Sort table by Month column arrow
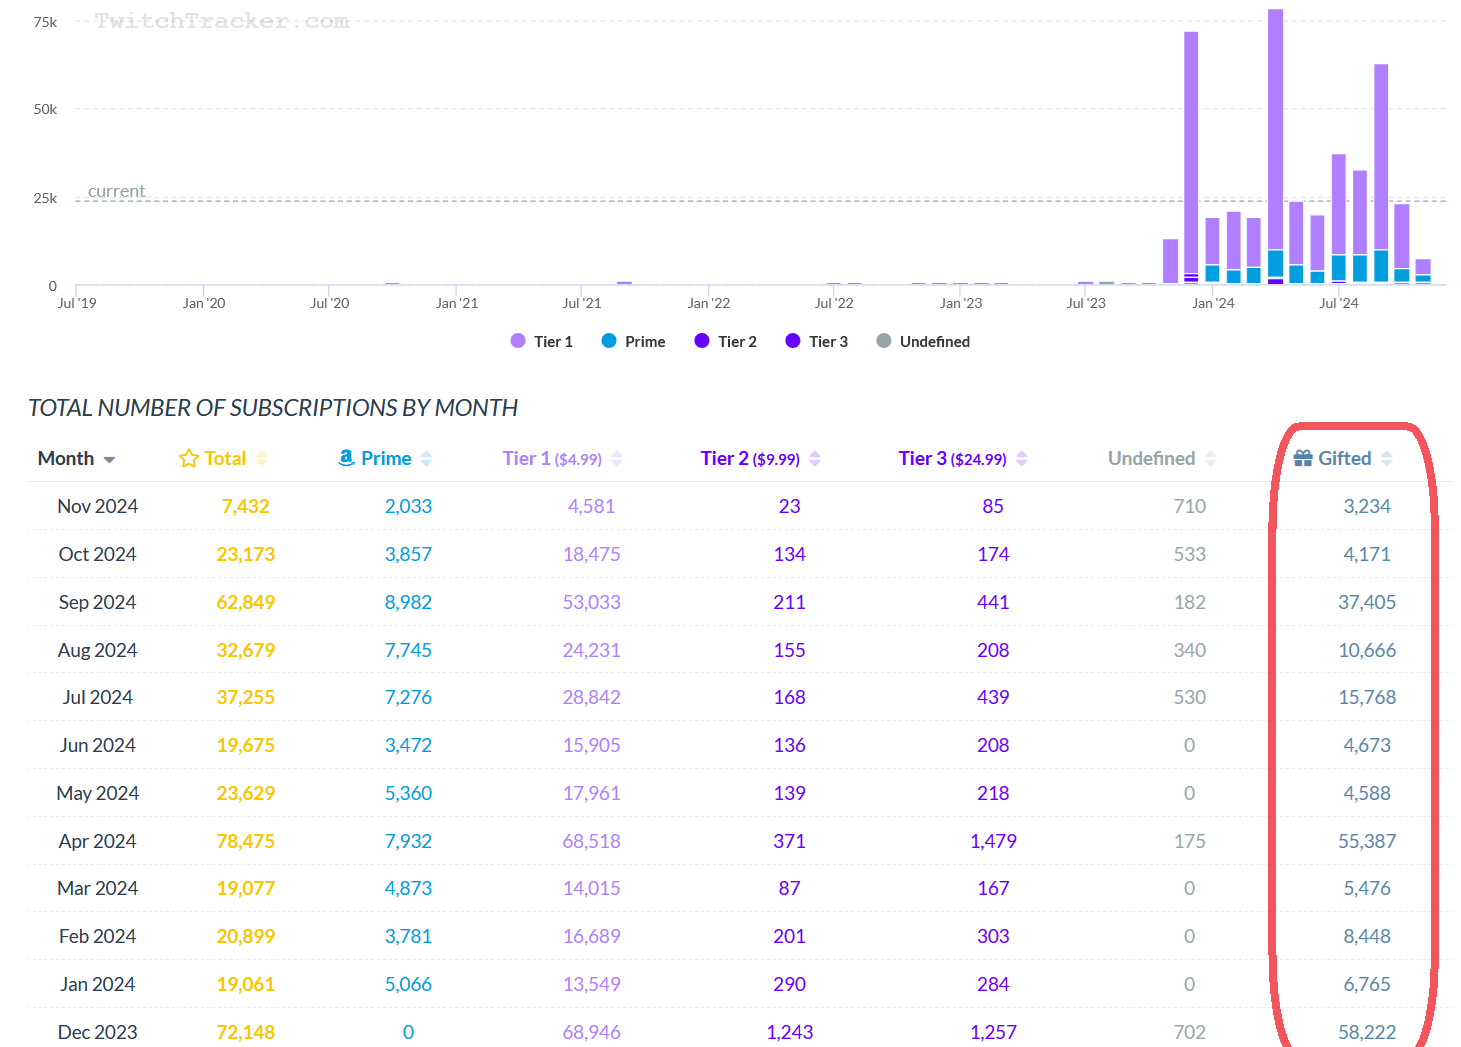Viewport: 1461px width, 1047px height. point(109,460)
